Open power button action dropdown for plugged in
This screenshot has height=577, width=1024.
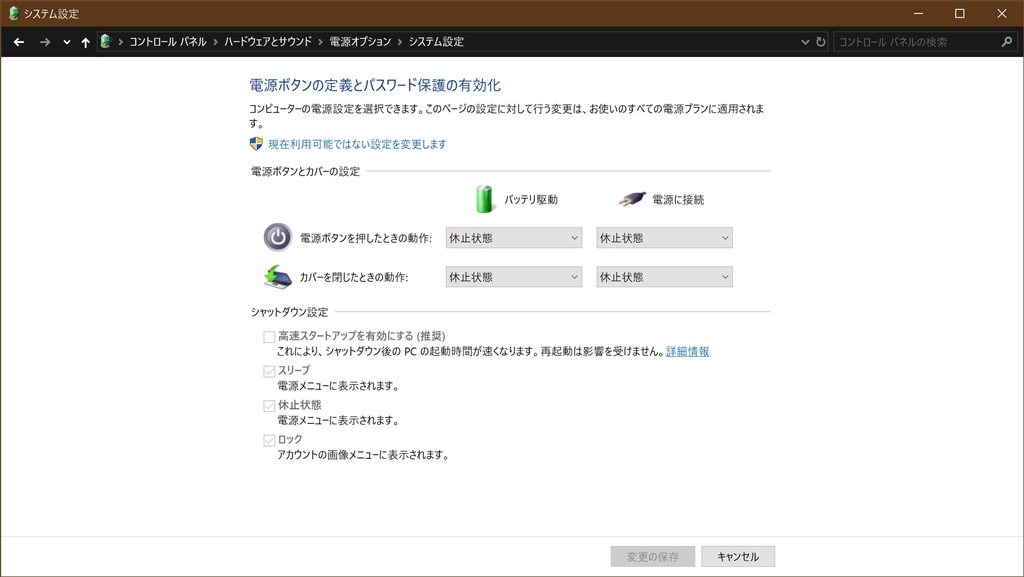[x=664, y=238]
